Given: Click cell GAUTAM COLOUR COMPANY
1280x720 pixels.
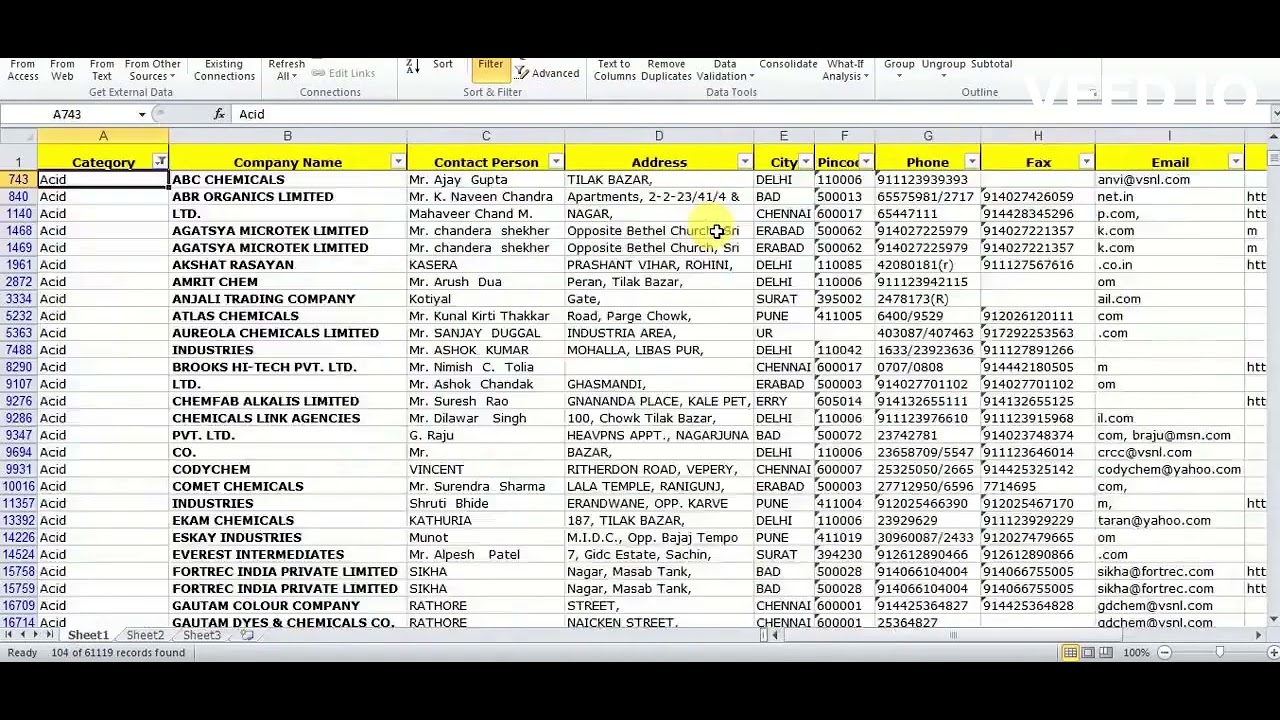Looking at the screenshot, I should 287,605.
